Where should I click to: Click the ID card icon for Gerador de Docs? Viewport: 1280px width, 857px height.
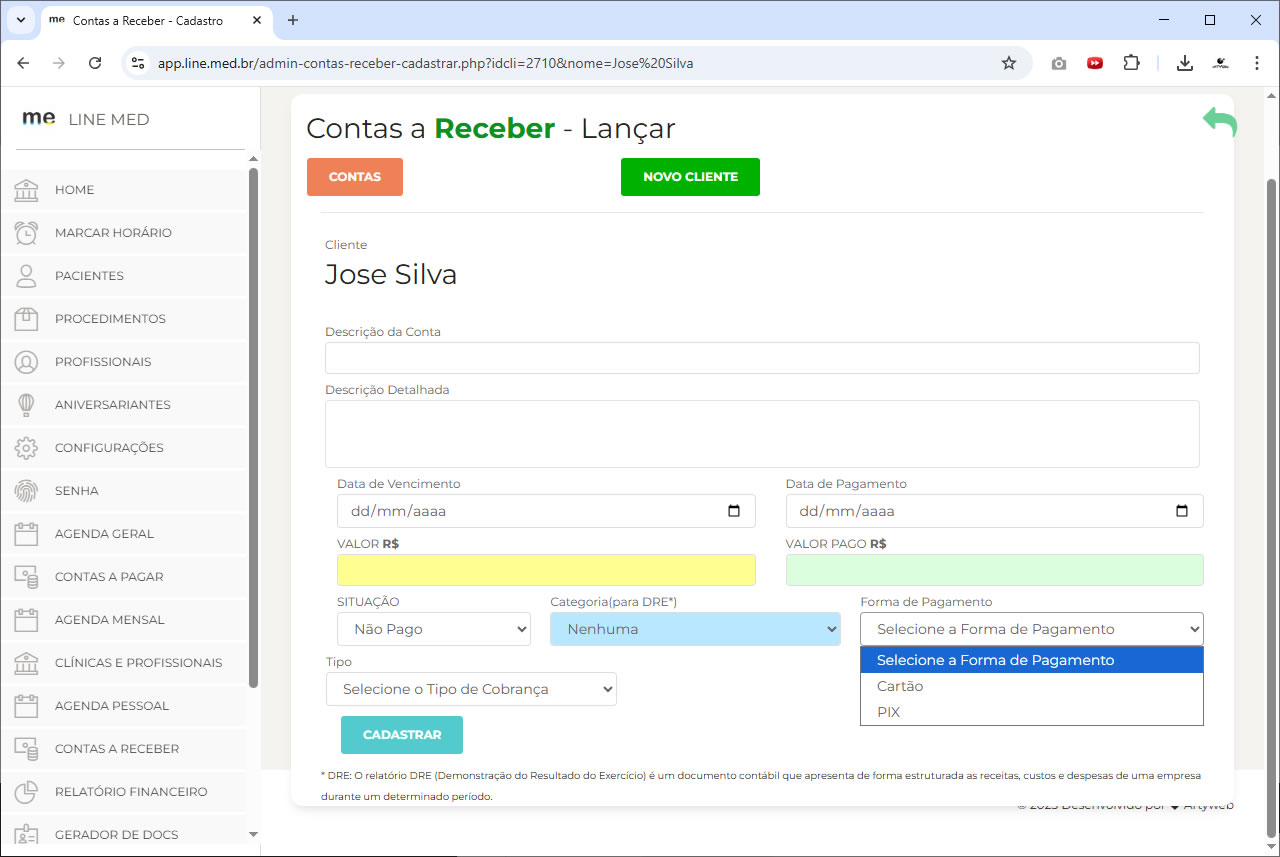click(26, 835)
